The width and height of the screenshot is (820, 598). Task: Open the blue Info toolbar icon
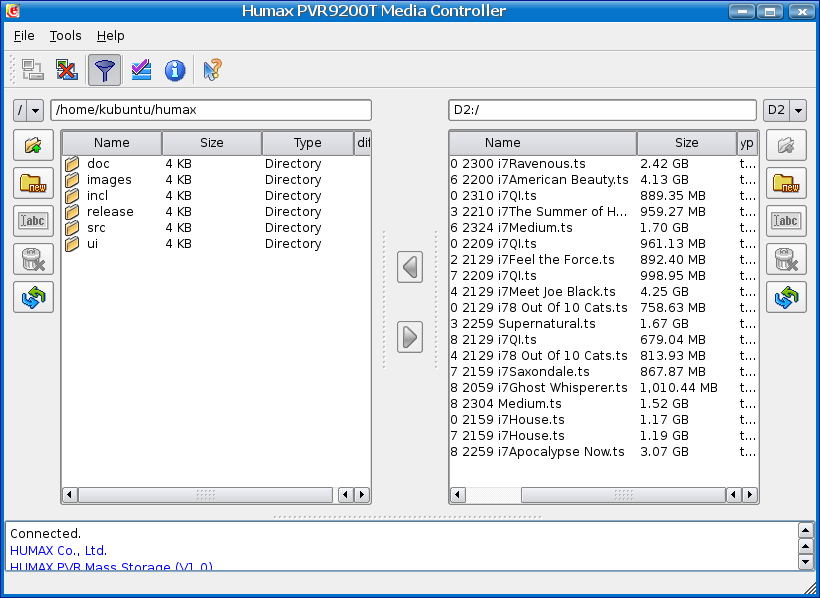(175, 70)
